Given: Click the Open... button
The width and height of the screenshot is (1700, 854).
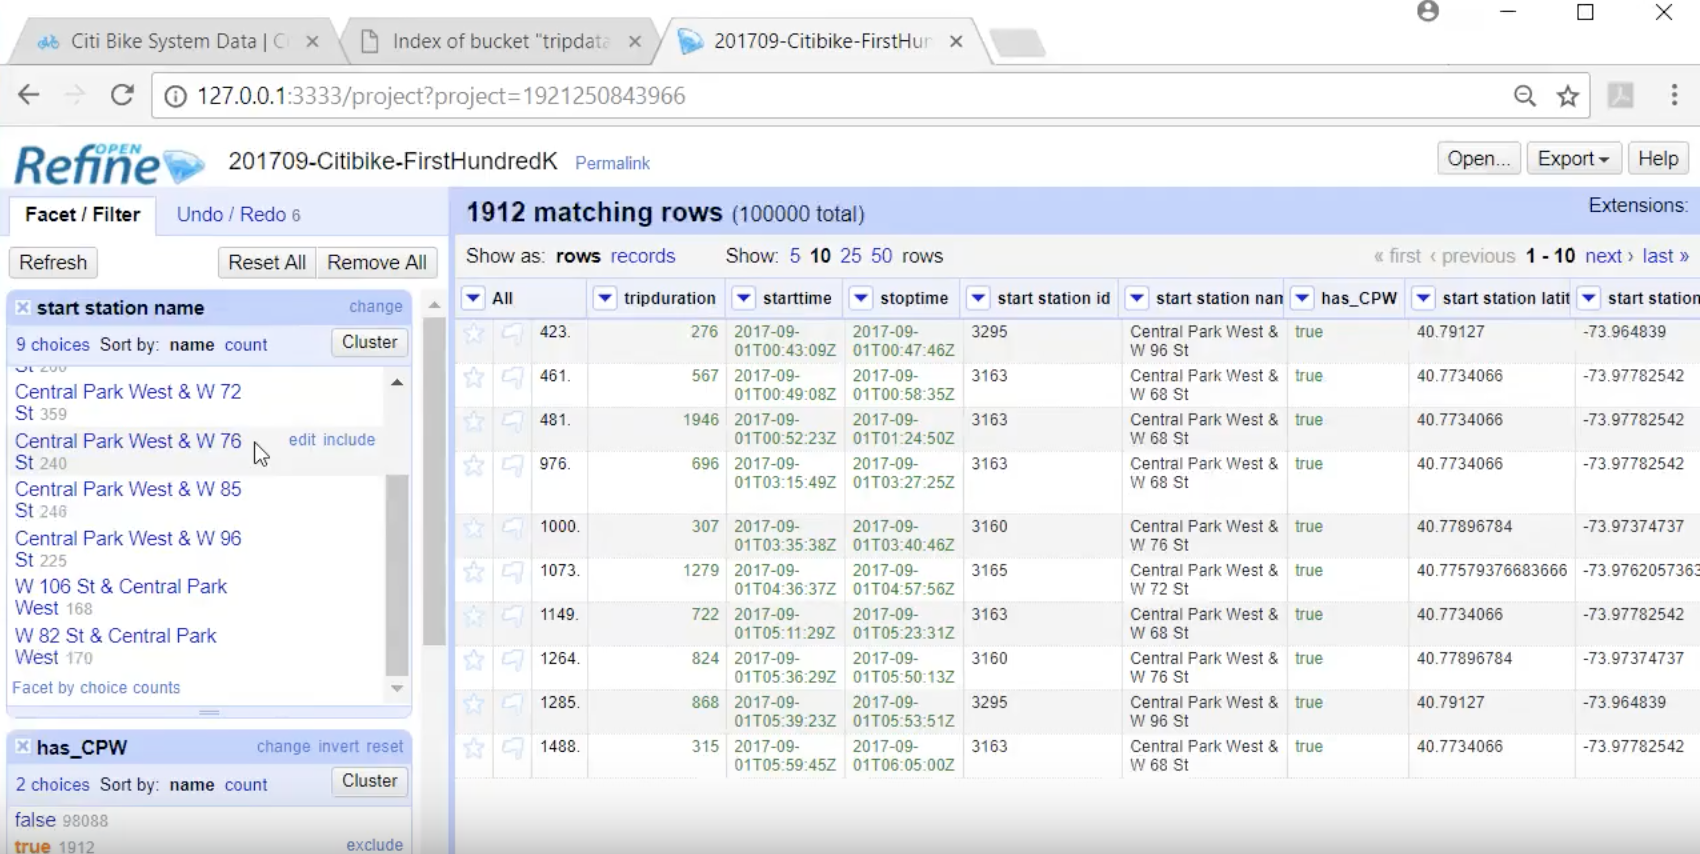Looking at the screenshot, I should pos(1479,159).
